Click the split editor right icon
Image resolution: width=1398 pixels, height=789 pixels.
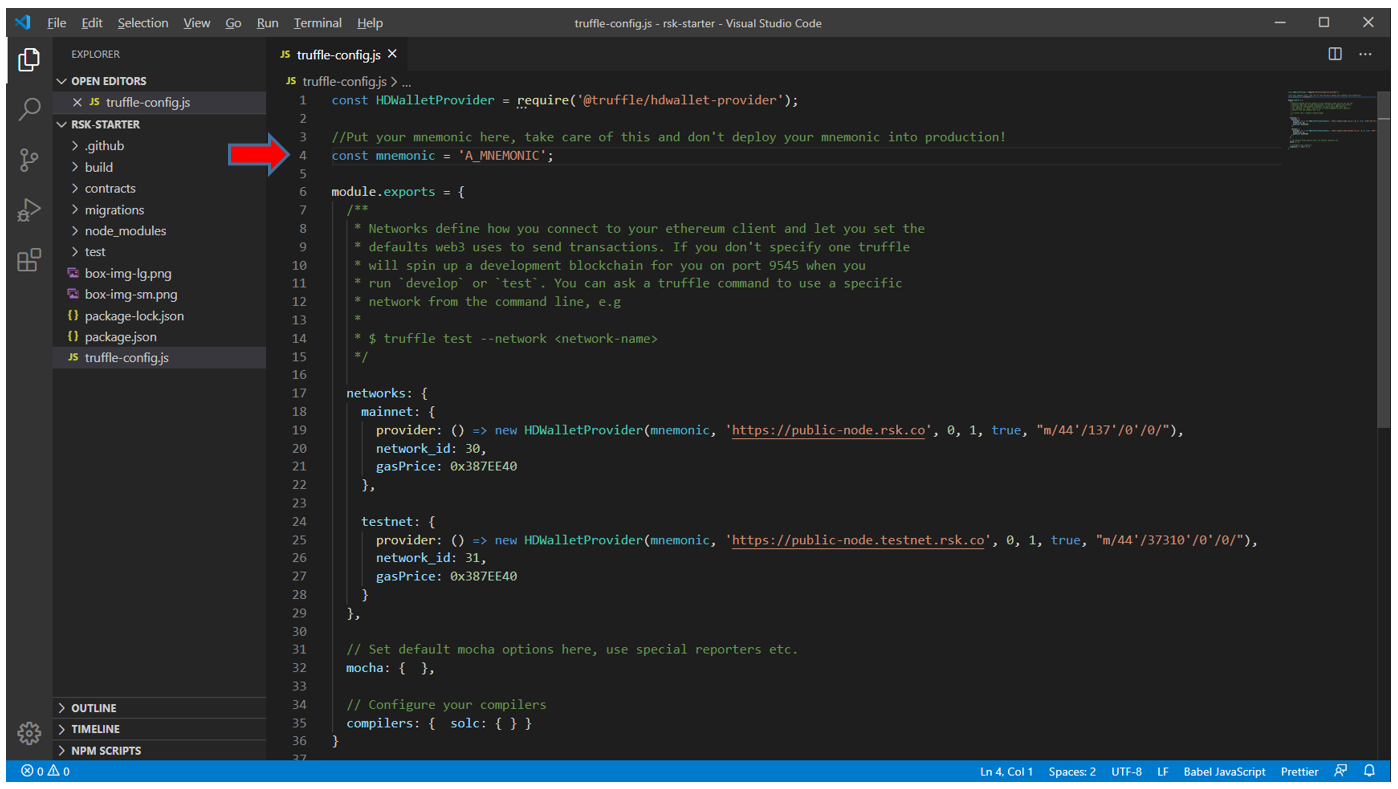click(x=1335, y=54)
